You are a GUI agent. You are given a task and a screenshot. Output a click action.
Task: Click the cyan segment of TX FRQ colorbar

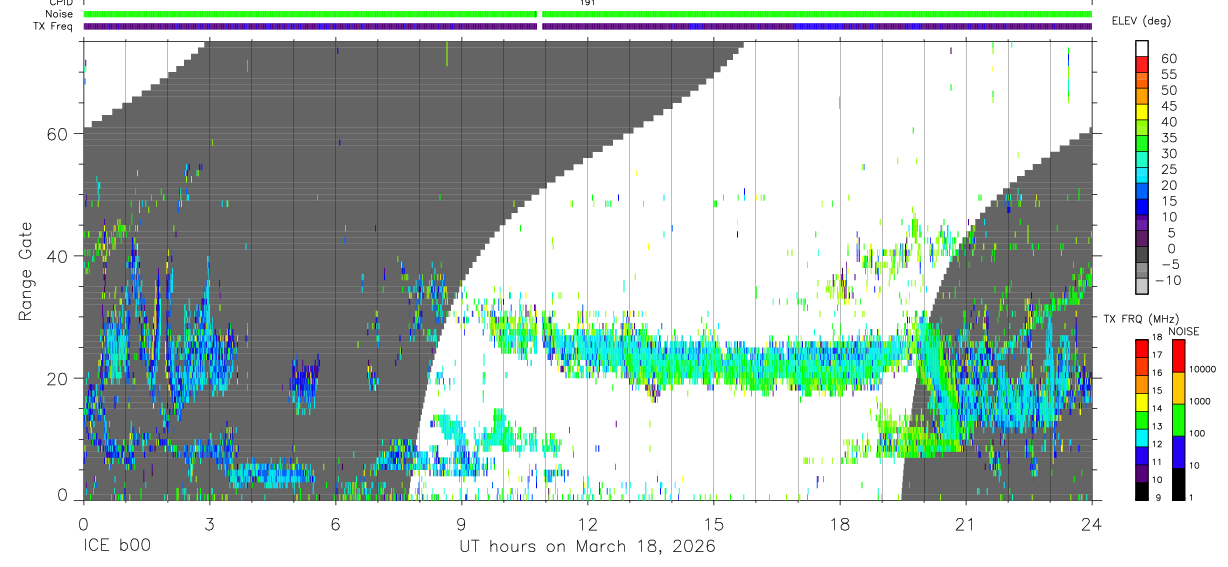(x=1140, y=437)
